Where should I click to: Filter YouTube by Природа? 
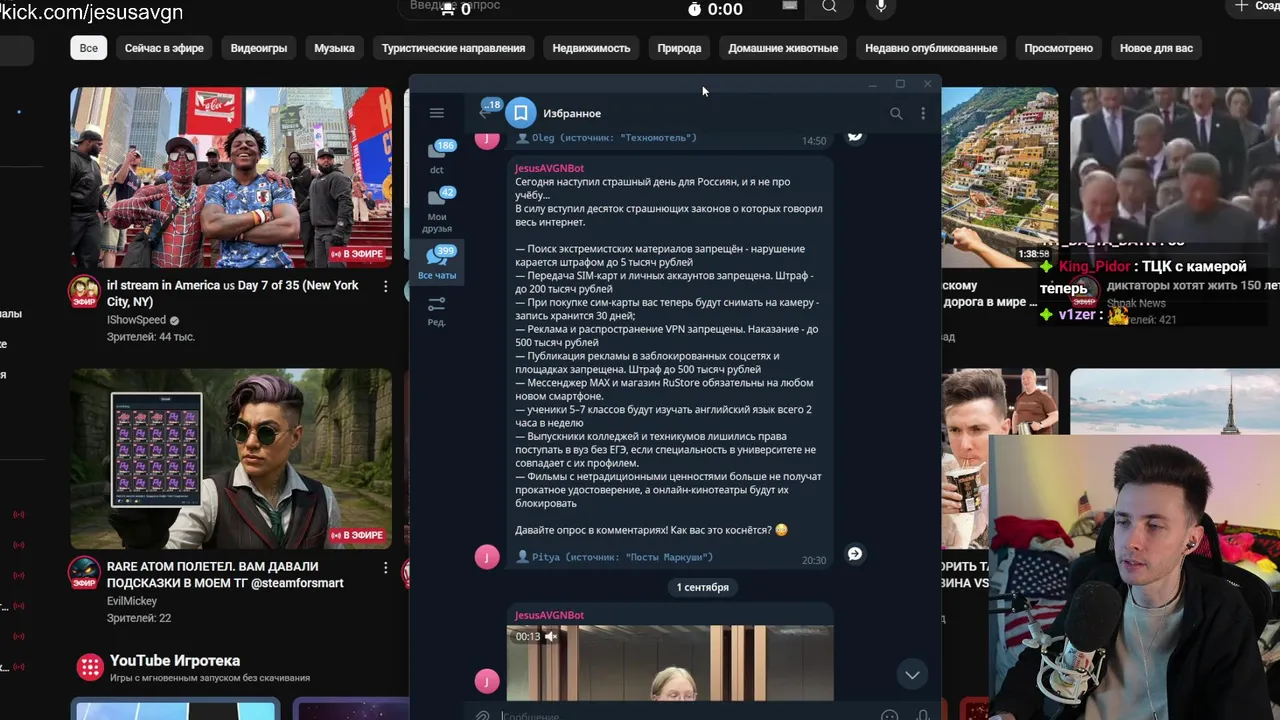(679, 48)
